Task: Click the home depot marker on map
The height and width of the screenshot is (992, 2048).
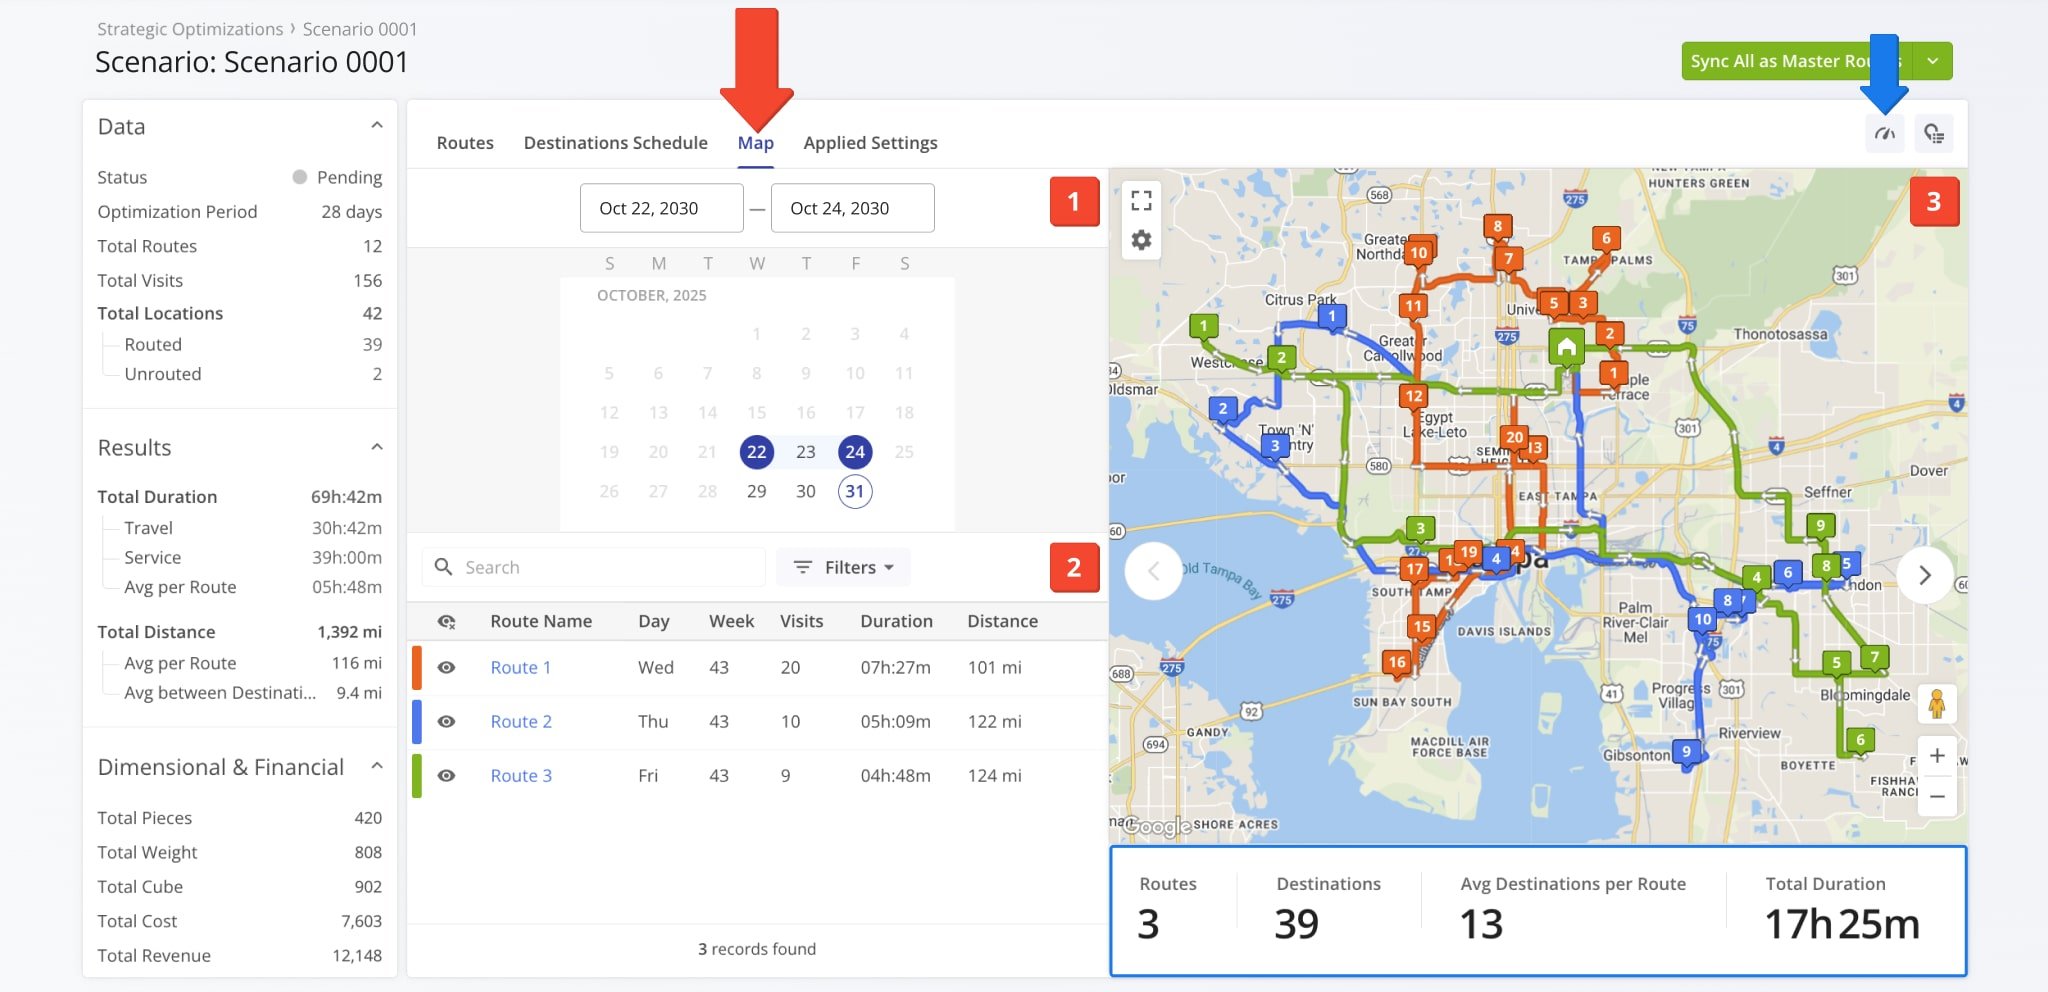Action: click(x=1566, y=347)
